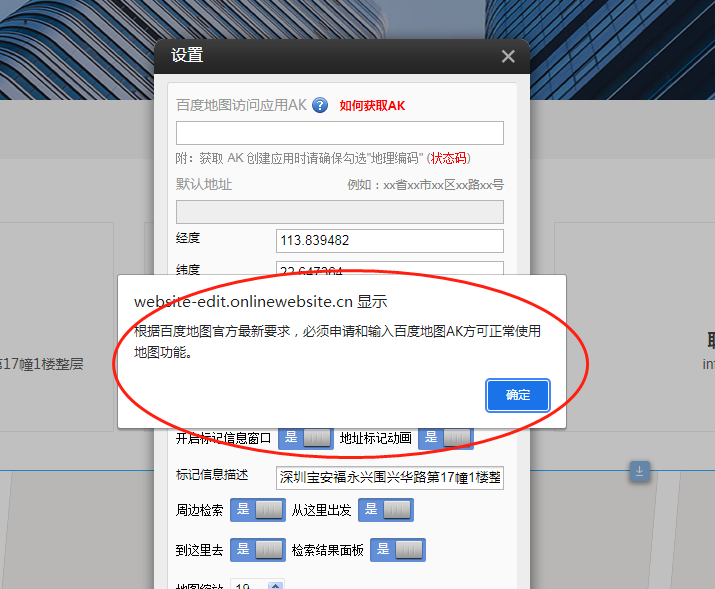Image resolution: width=715 pixels, height=589 pixels.
Task: Click the 默认地址 input field
Action: [x=340, y=212]
